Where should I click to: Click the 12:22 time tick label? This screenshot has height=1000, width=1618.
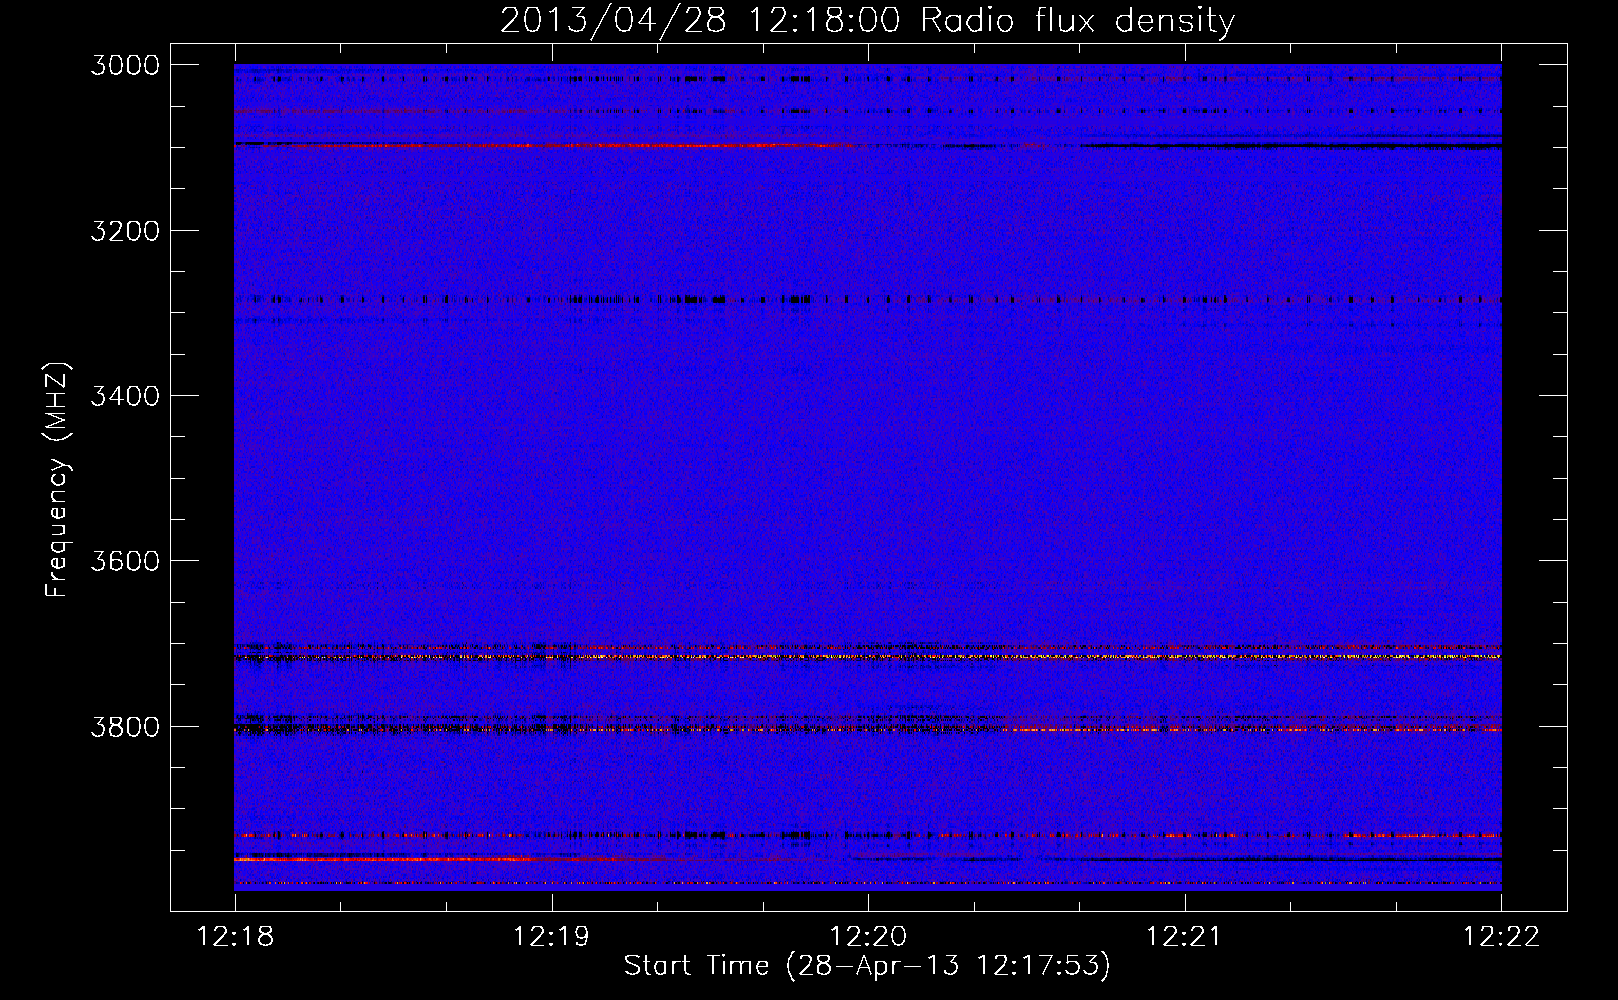1501,936
